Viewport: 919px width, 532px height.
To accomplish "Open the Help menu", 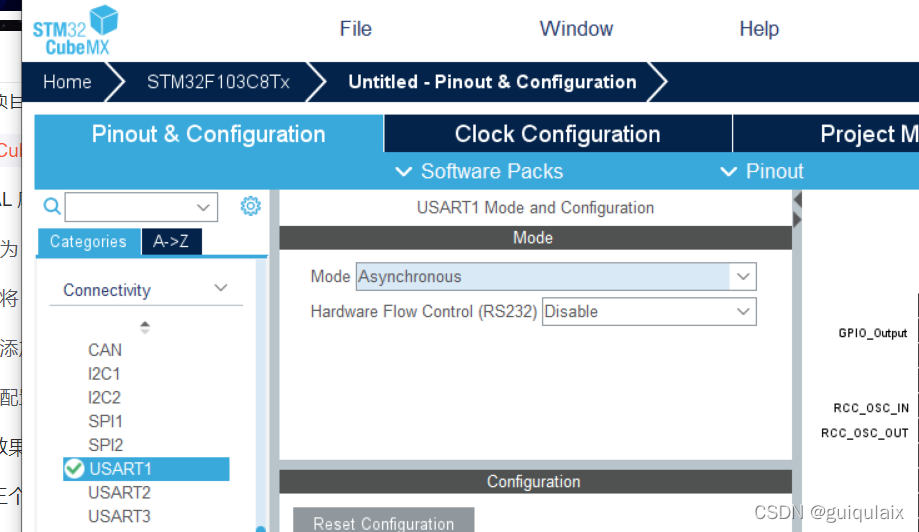I will click(759, 29).
